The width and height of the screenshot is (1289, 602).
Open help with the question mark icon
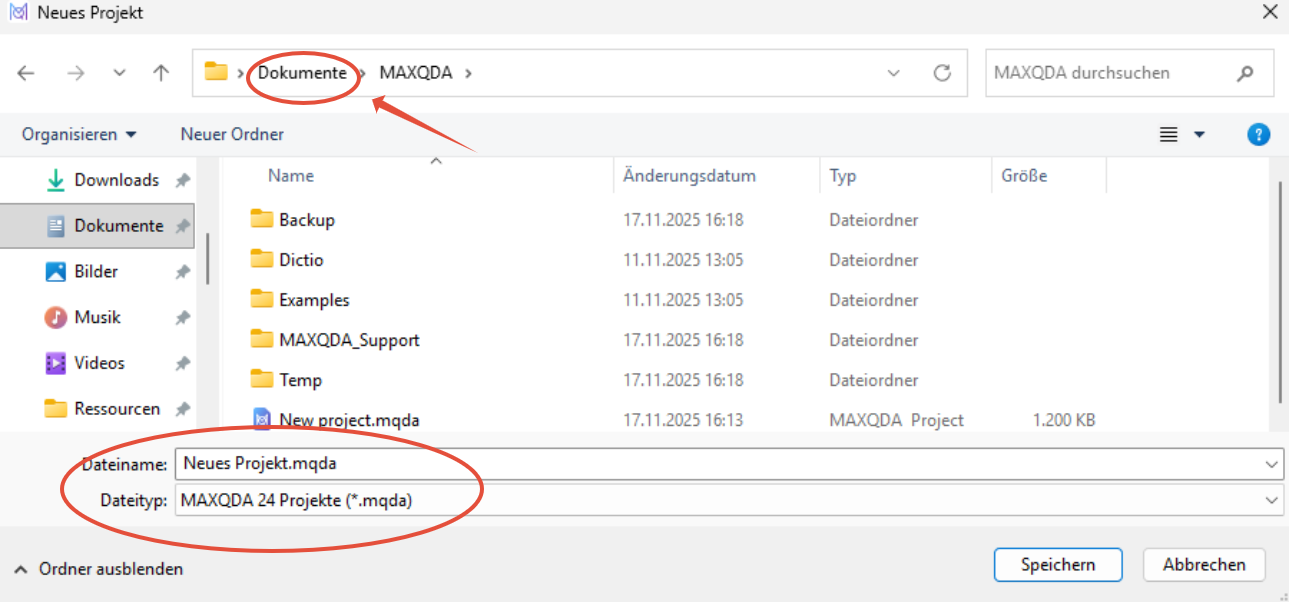[x=1259, y=134]
